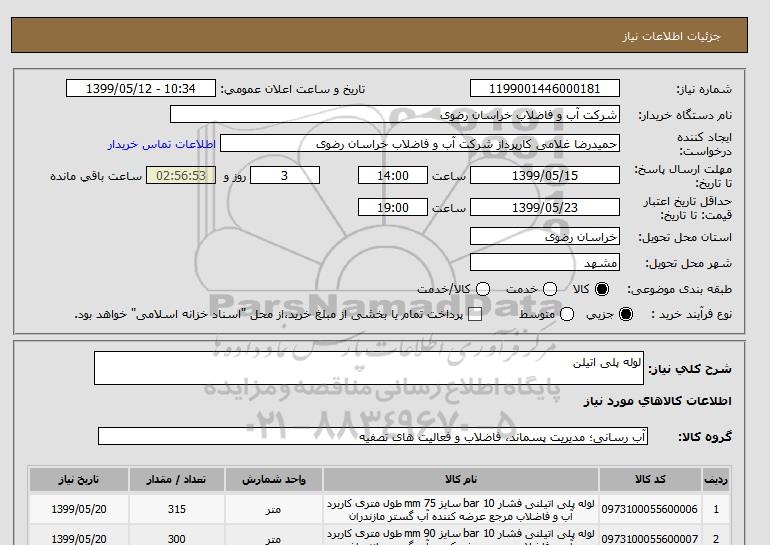Image resolution: width=770 pixels, height=545 pixels.
Task: Click the price validity date 1399/05/23
Action: click(545, 207)
